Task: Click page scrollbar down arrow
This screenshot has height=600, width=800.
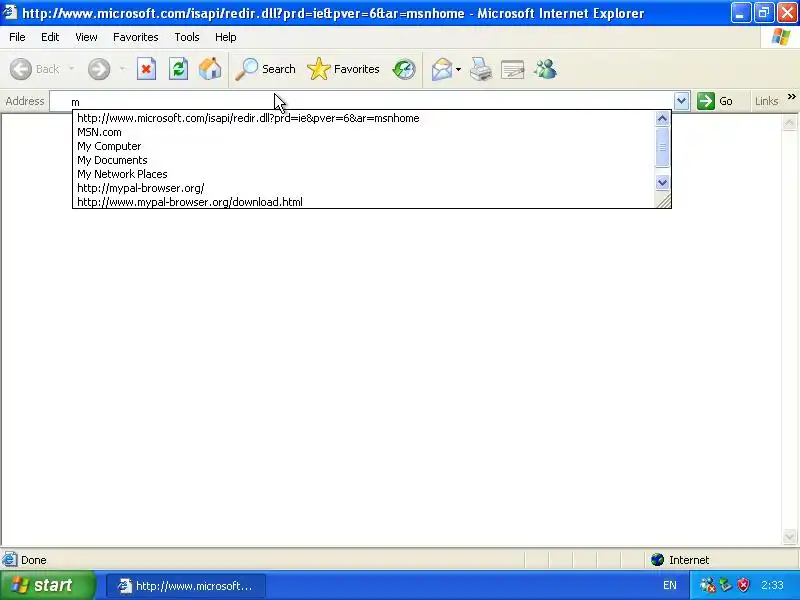Action: [789, 536]
